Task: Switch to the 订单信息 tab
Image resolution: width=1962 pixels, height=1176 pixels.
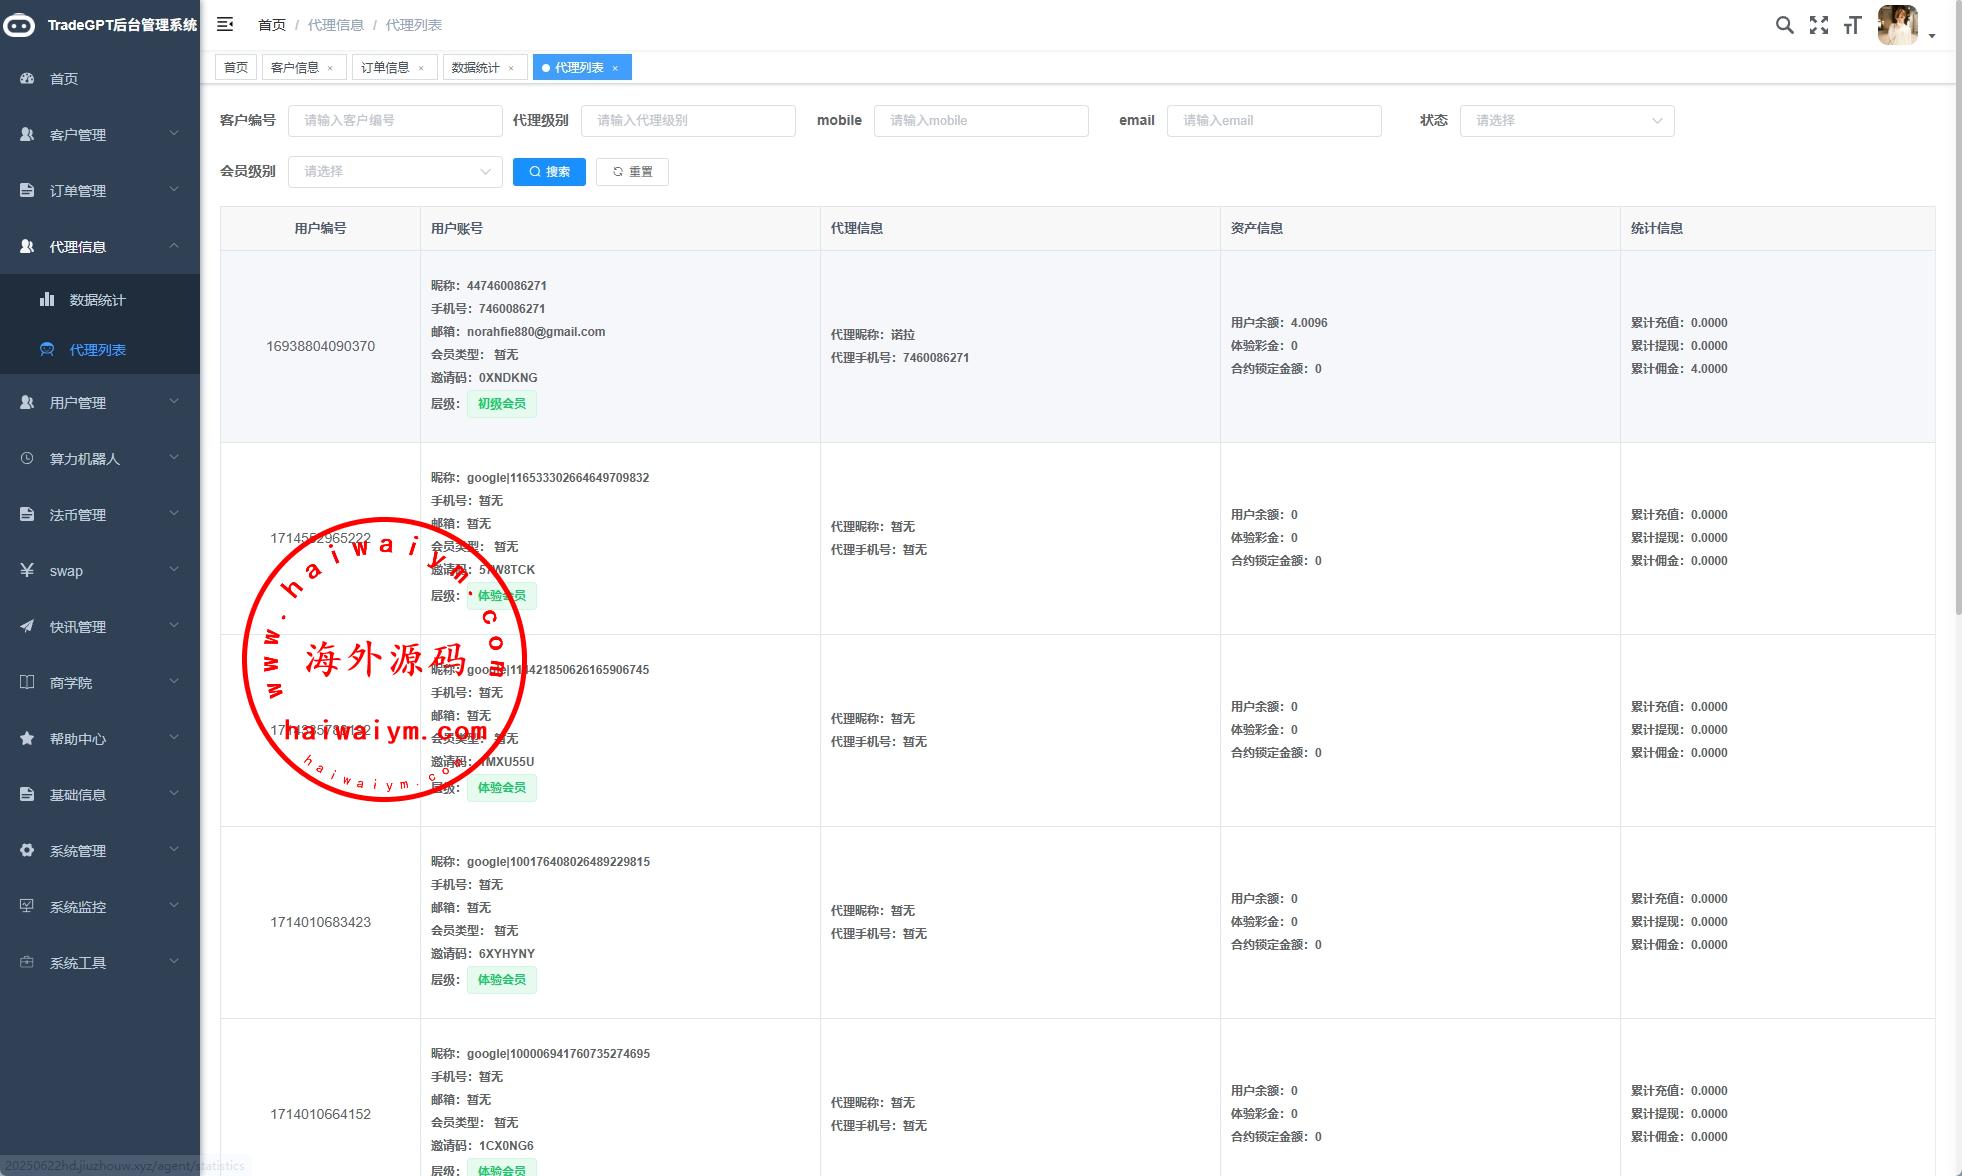Action: click(x=385, y=67)
